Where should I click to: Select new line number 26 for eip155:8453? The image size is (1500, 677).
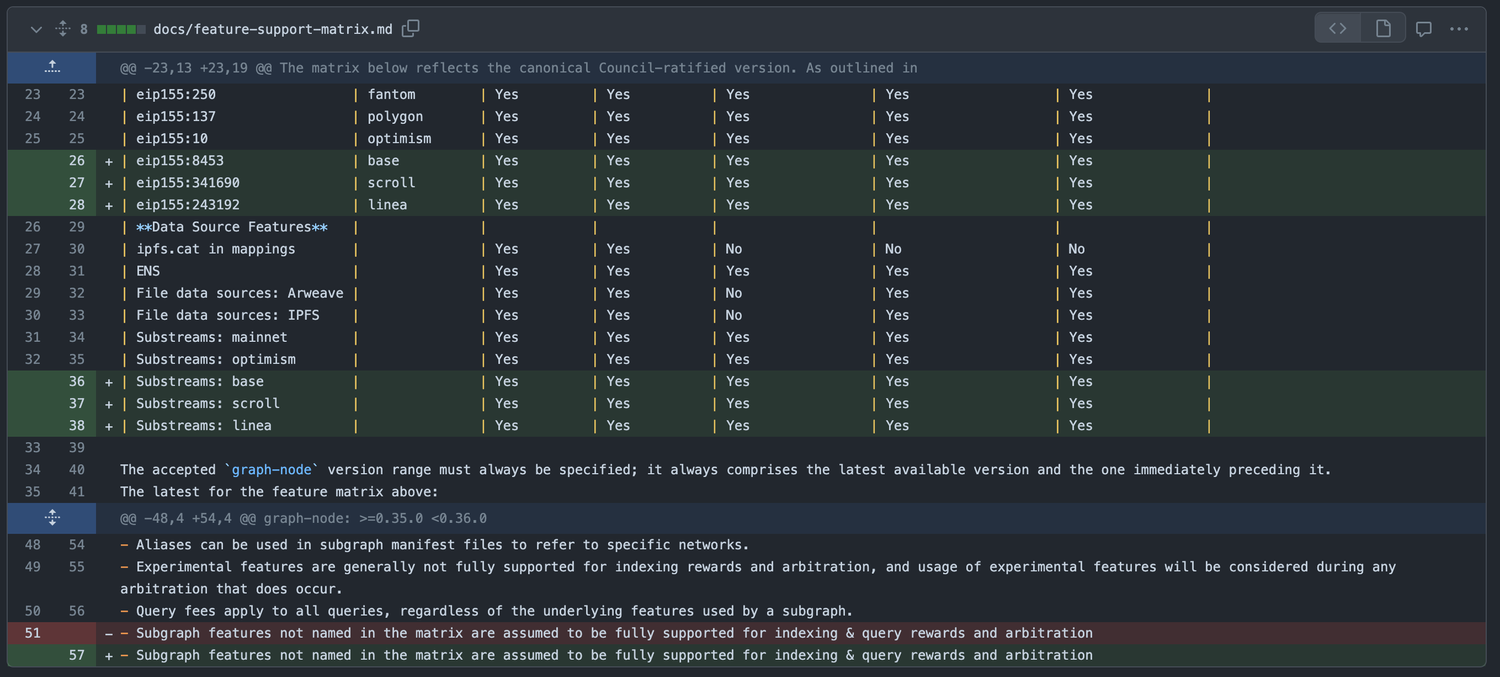click(x=77, y=161)
